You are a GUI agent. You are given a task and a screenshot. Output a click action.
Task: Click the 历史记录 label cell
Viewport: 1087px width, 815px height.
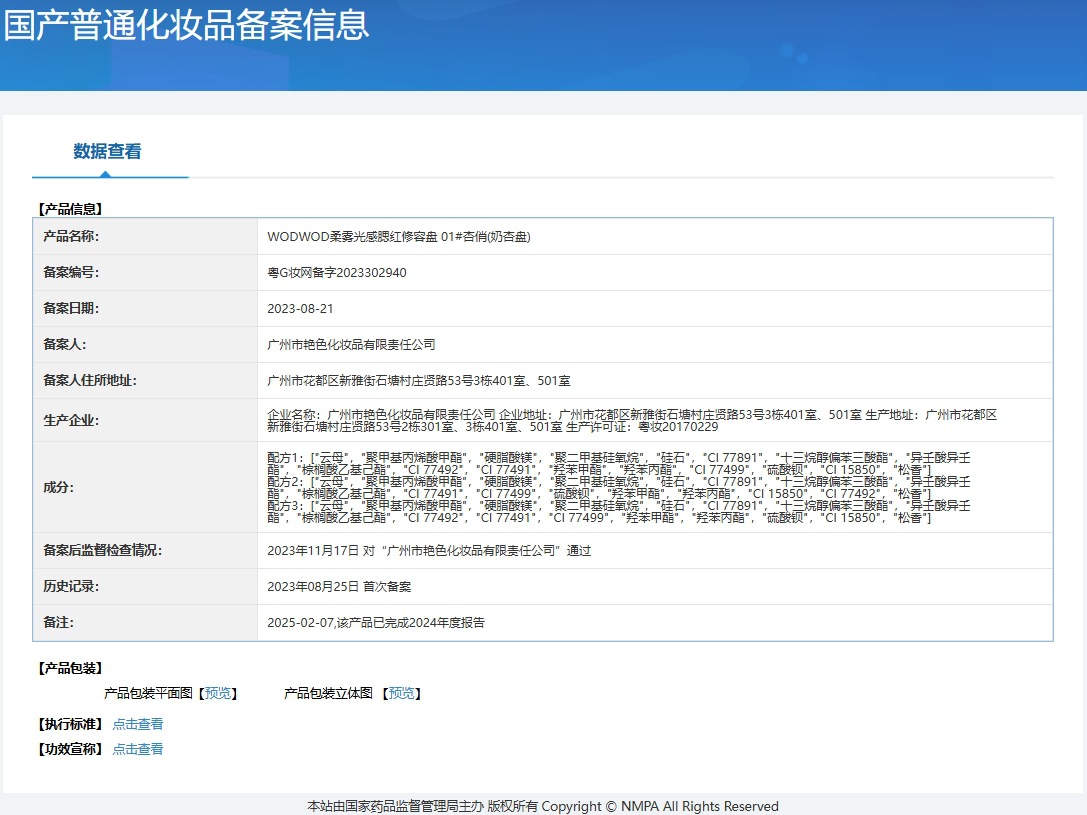pyautogui.click(x=146, y=587)
